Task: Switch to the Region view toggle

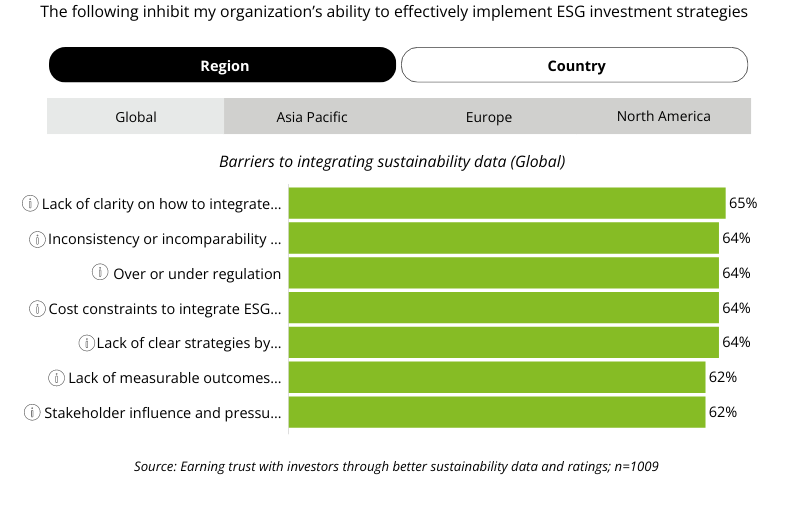Action: [223, 66]
